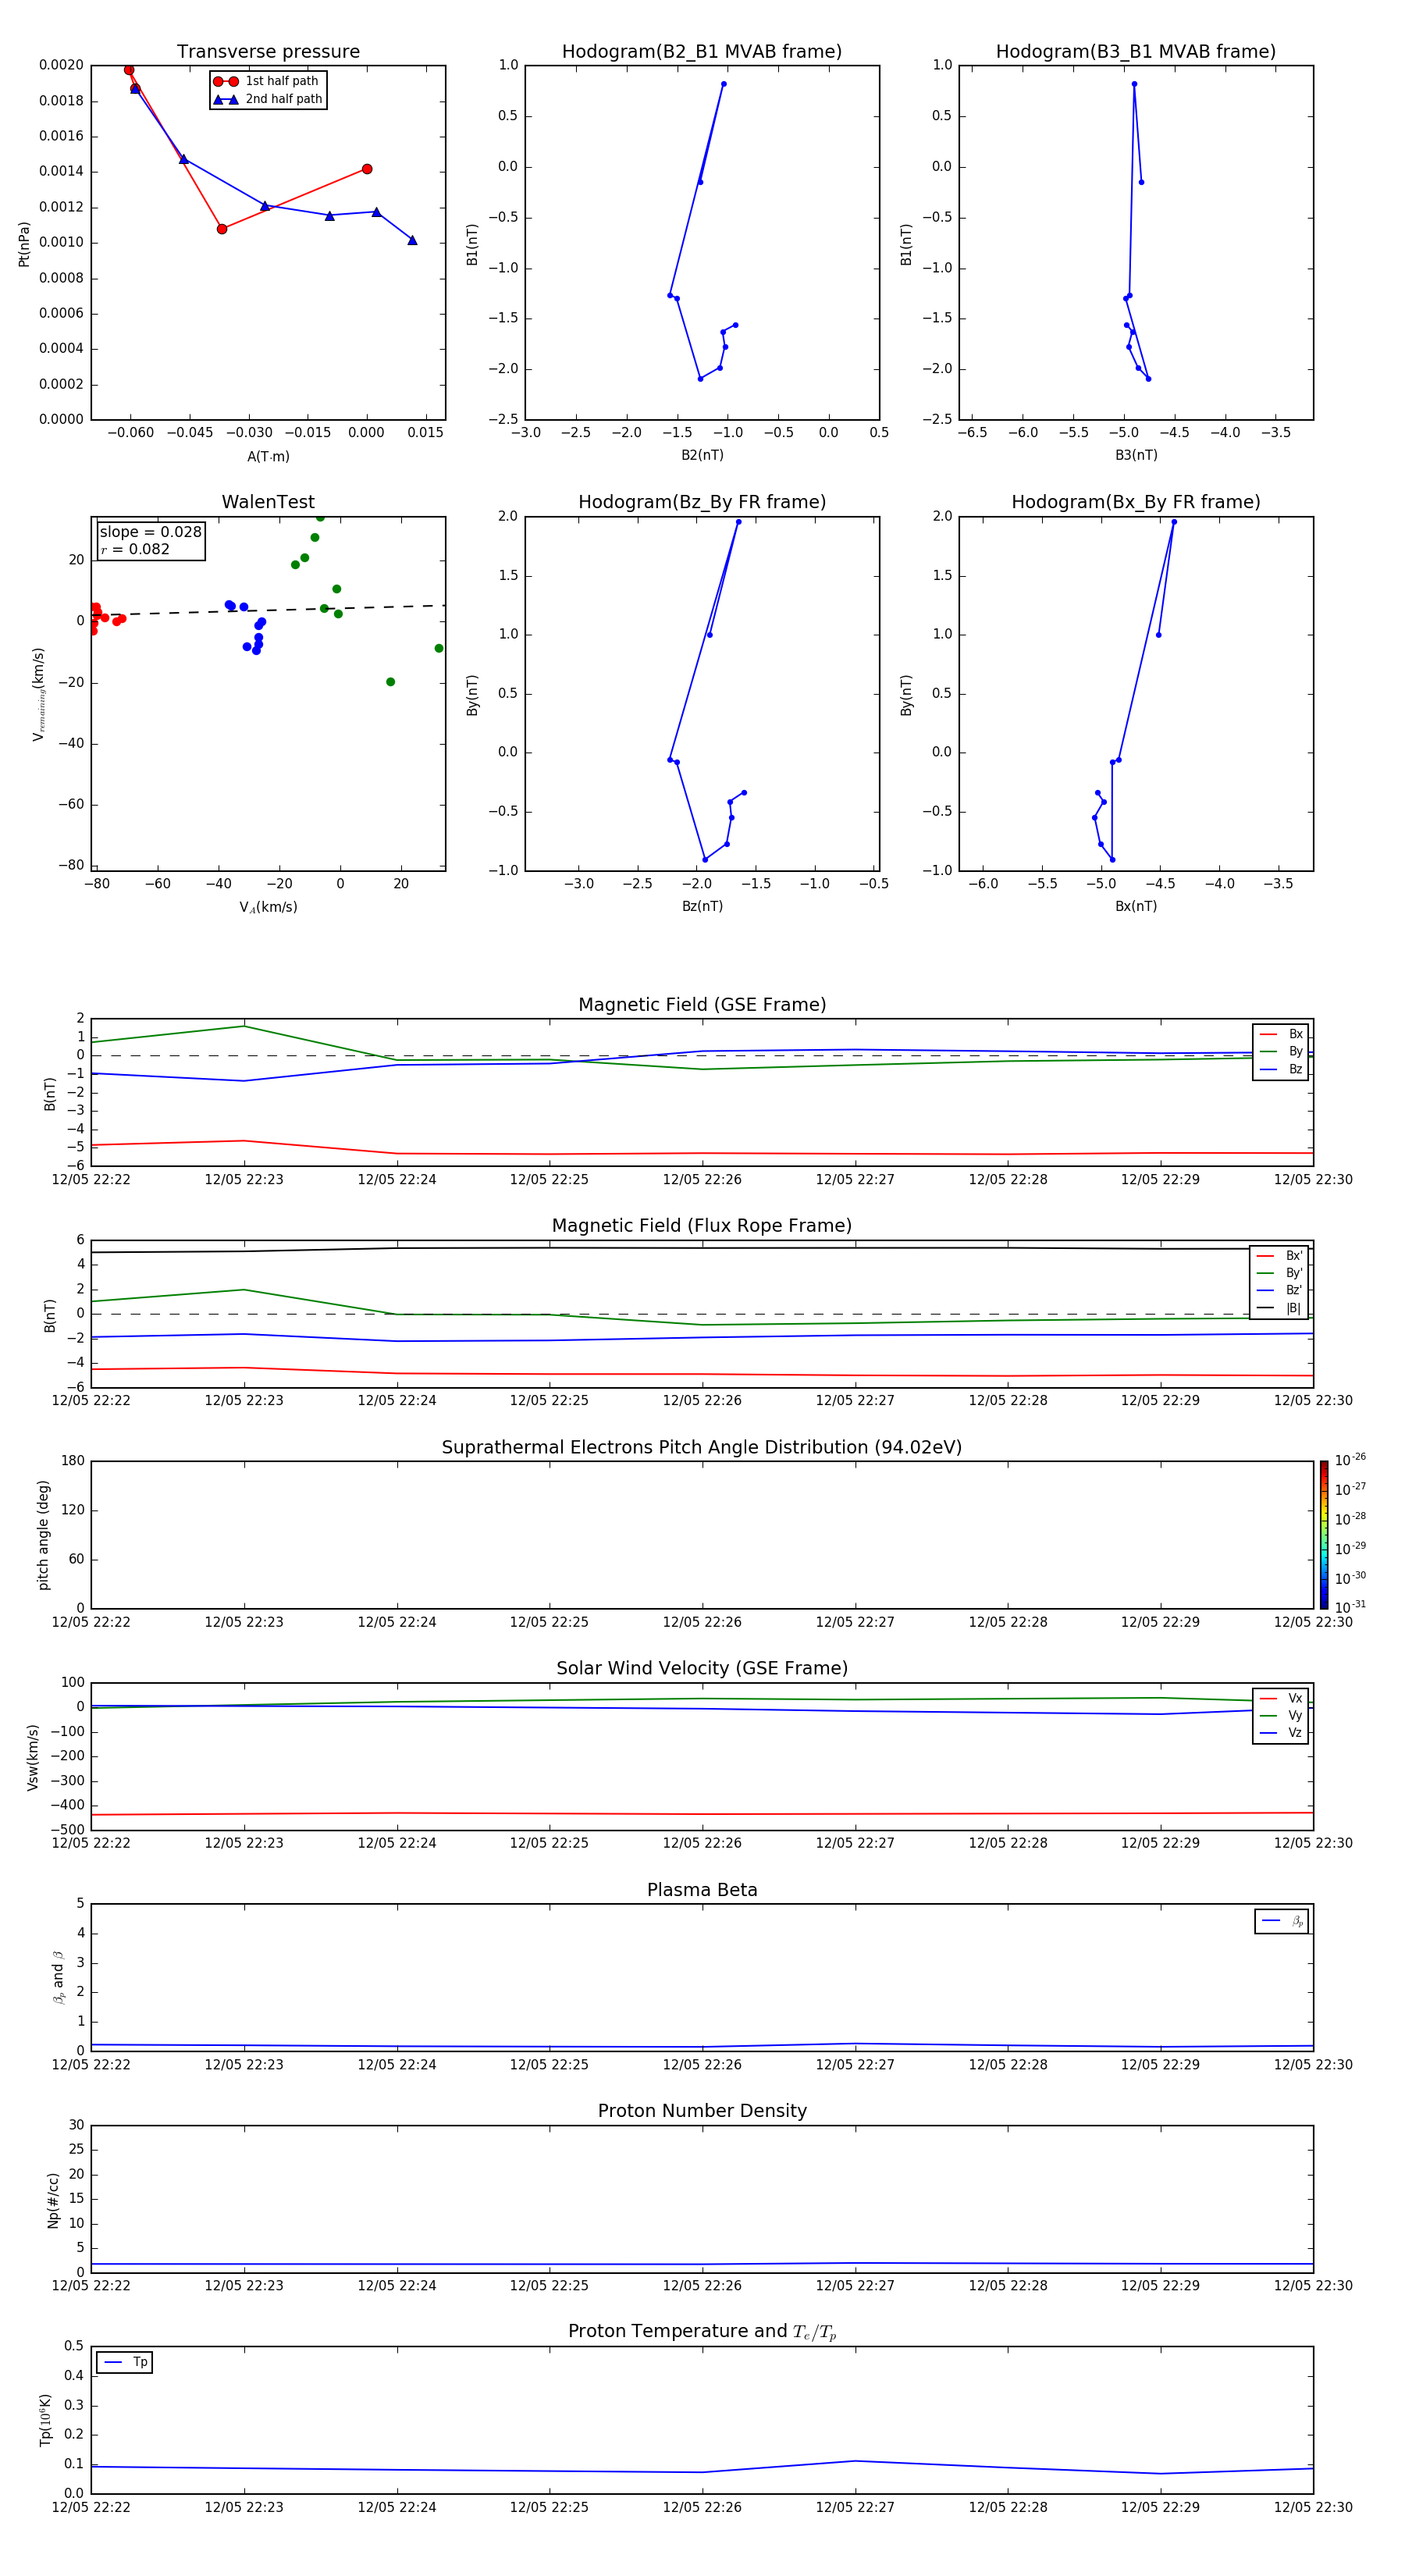1405x2576 pixels.
Task: Select the Bz entry in GSE magnetic field legend
Action: pyautogui.click(x=1281, y=1069)
